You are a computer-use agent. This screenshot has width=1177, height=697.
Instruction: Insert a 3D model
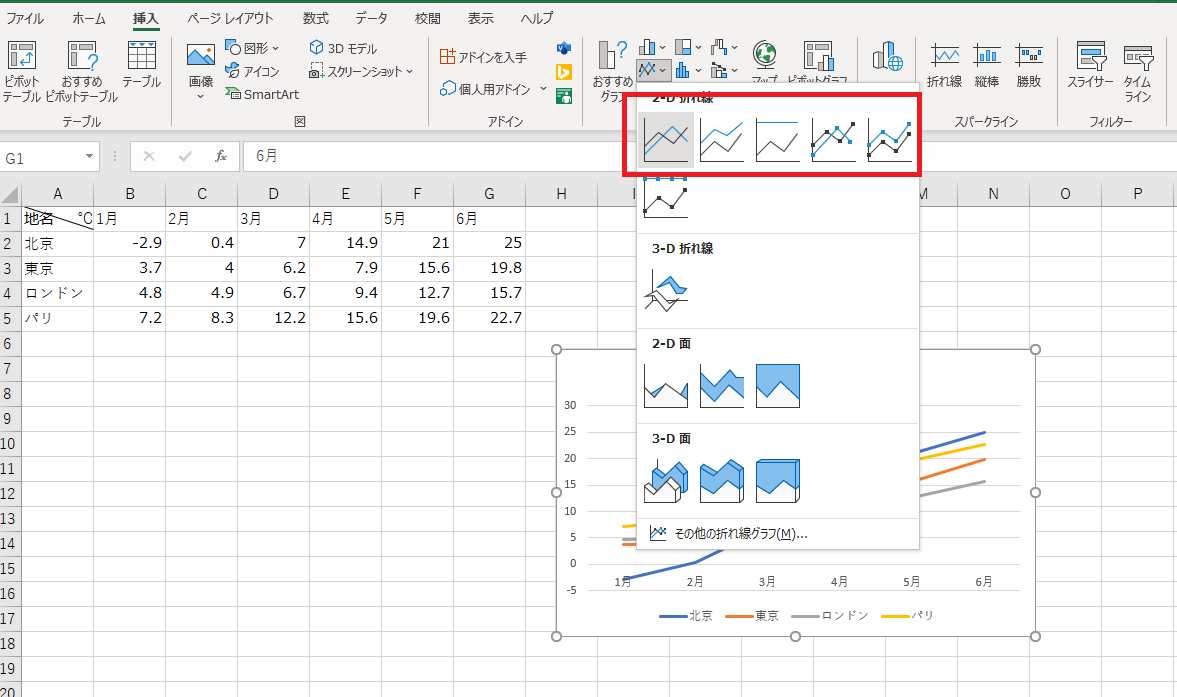pos(343,48)
